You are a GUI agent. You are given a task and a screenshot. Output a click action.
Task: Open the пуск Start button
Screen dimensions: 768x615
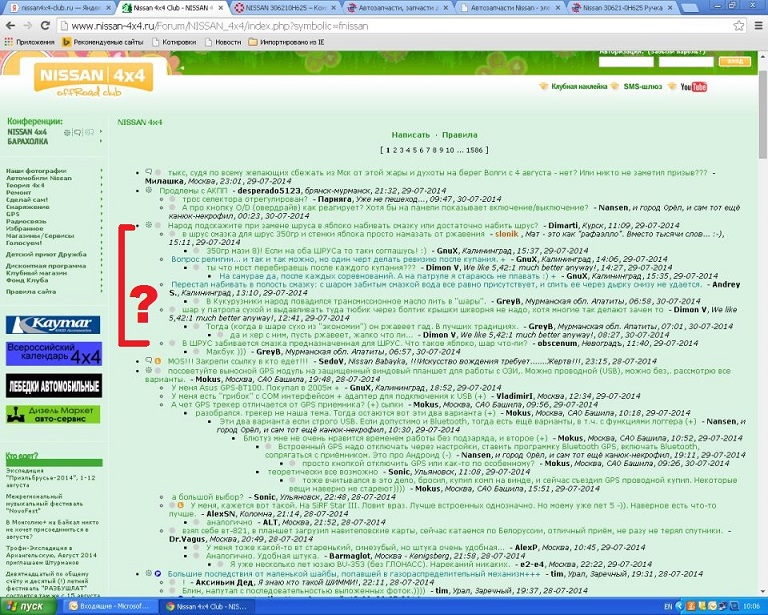[27, 606]
